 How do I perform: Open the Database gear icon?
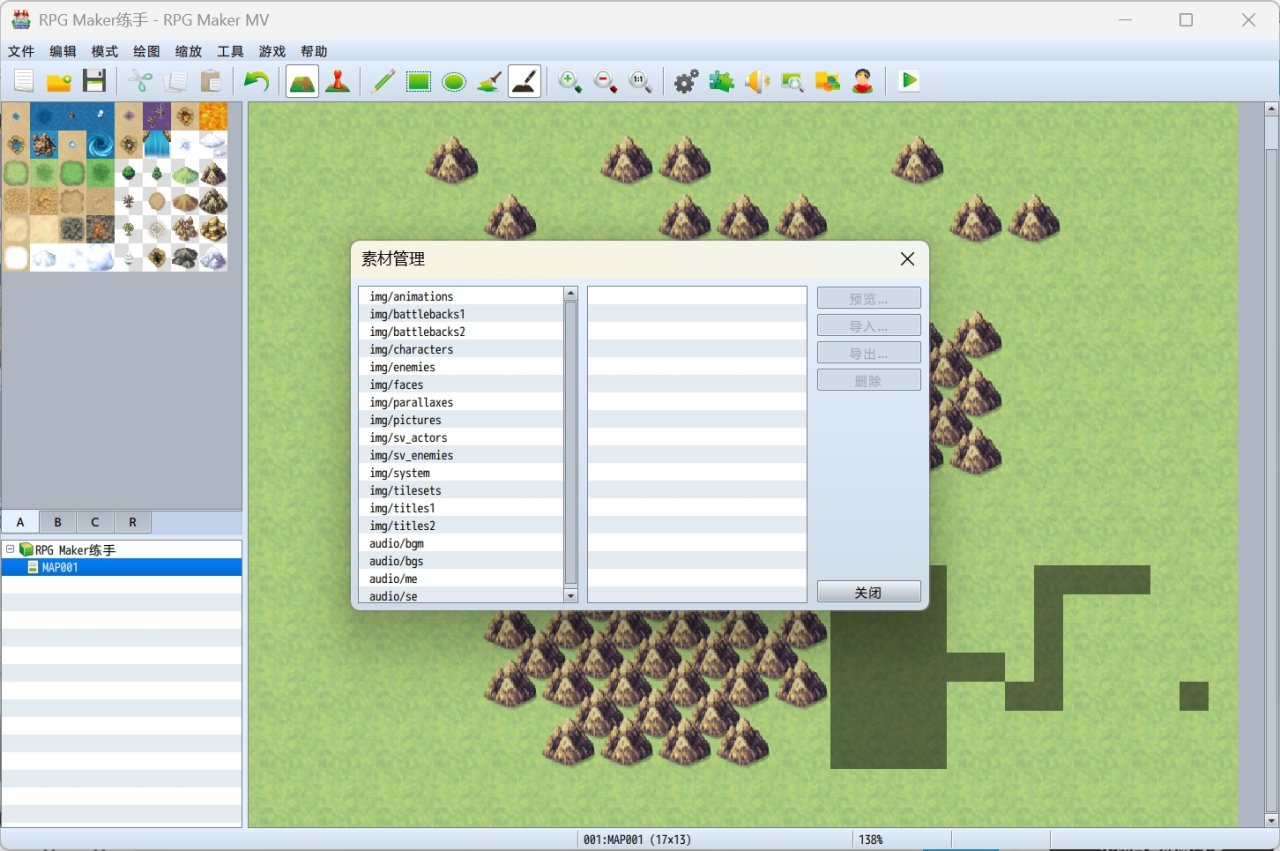686,81
